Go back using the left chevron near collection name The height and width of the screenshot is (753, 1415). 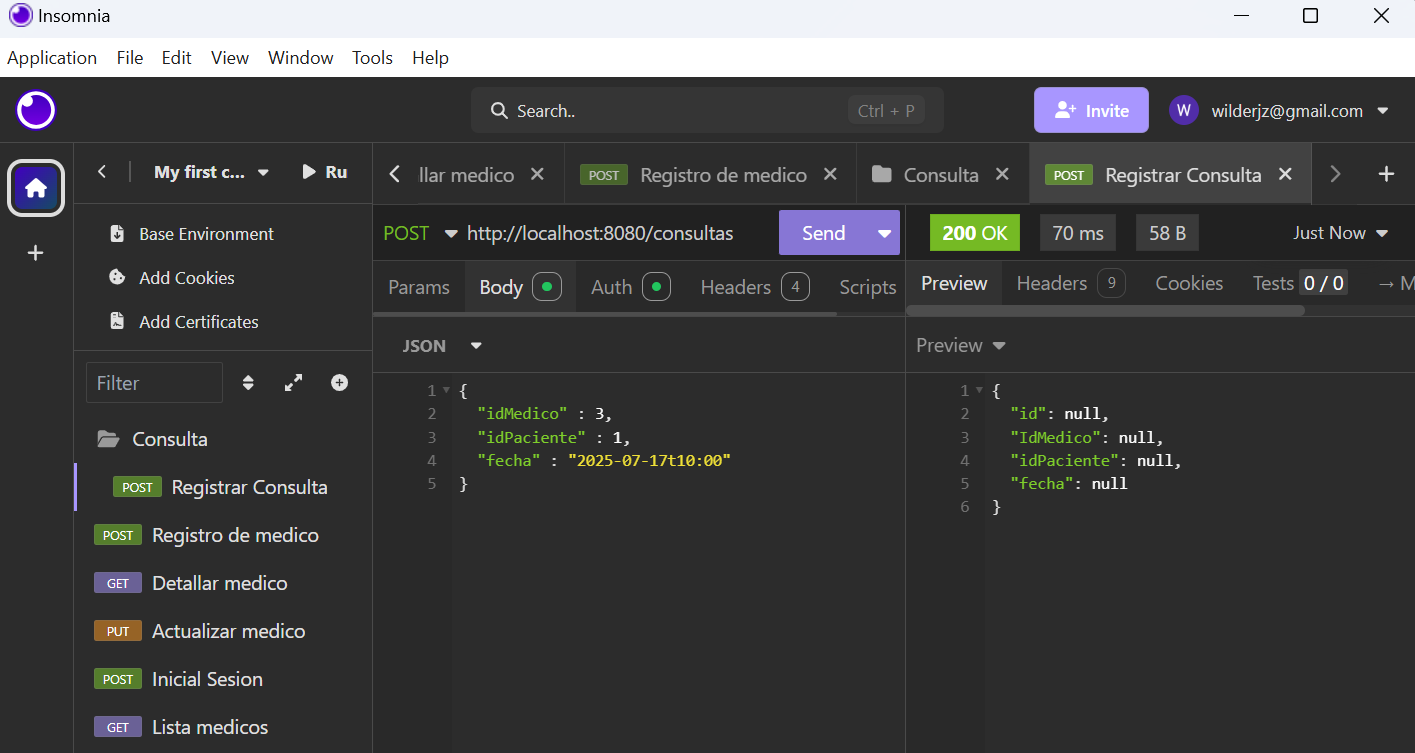click(102, 172)
